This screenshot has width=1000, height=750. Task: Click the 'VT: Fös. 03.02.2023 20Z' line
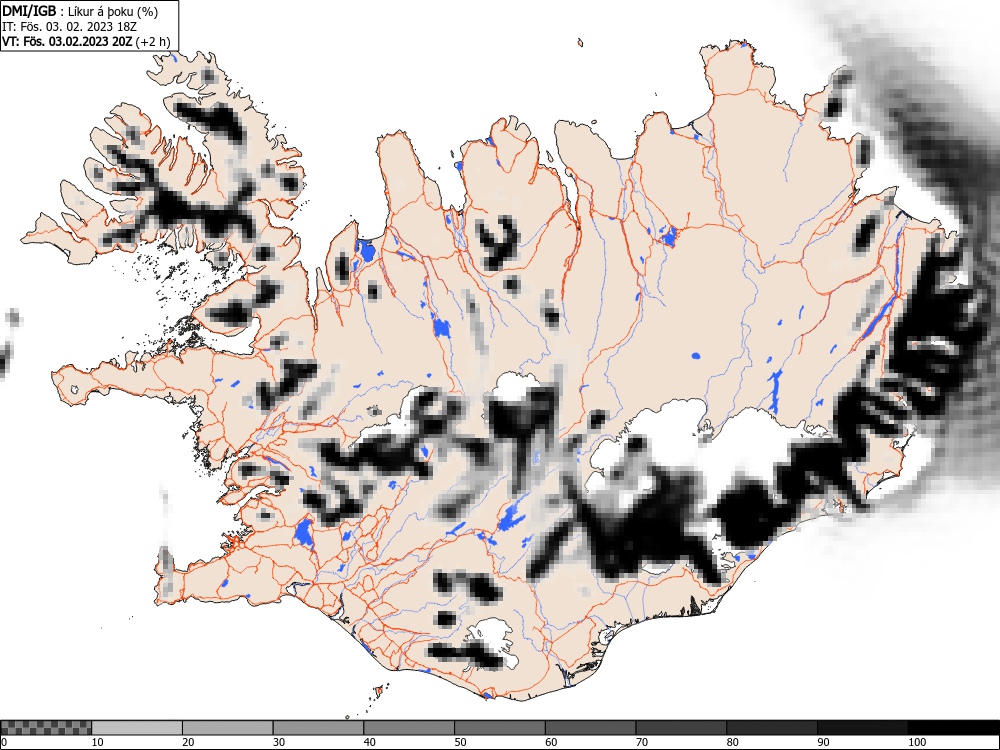pyautogui.click(x=67, y=42)
